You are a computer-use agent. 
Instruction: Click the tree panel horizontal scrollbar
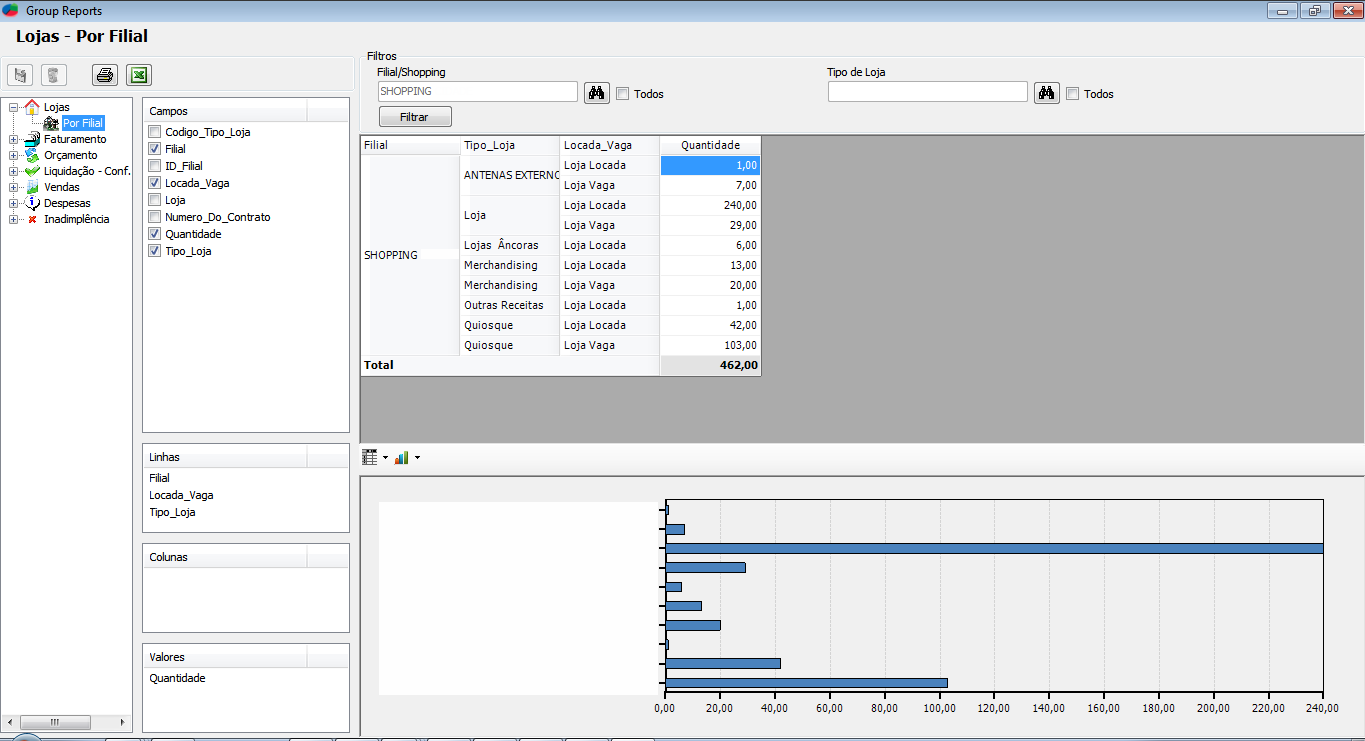(68, 722)
